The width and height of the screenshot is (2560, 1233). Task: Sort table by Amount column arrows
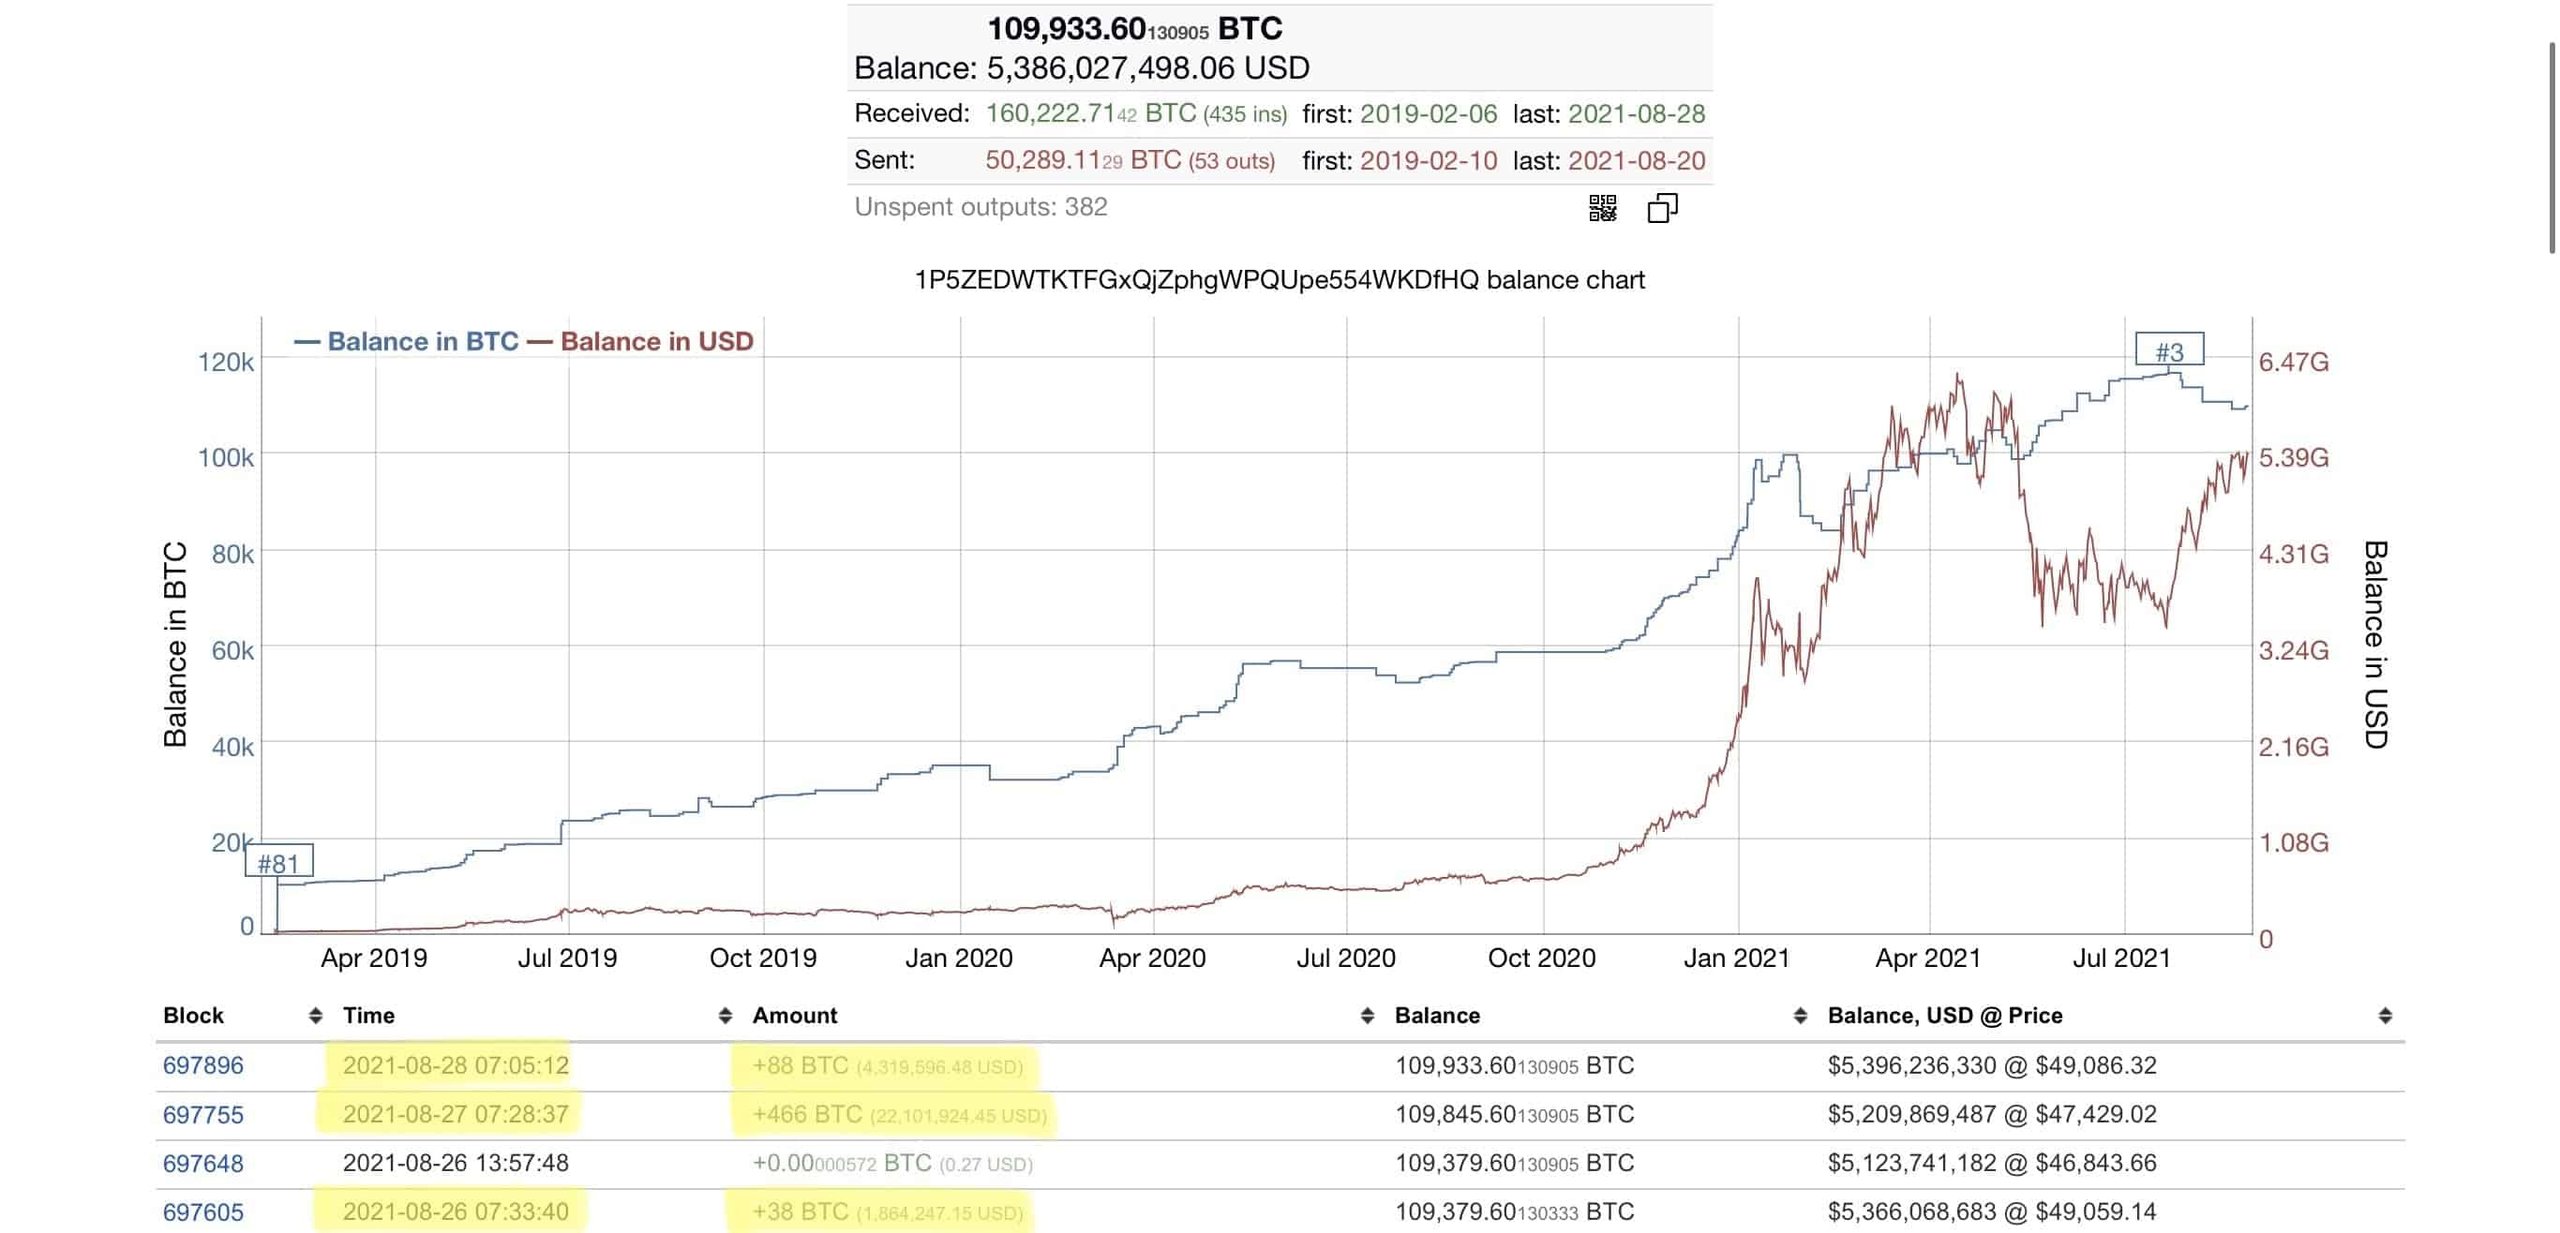click(x=1367, y=1016)
